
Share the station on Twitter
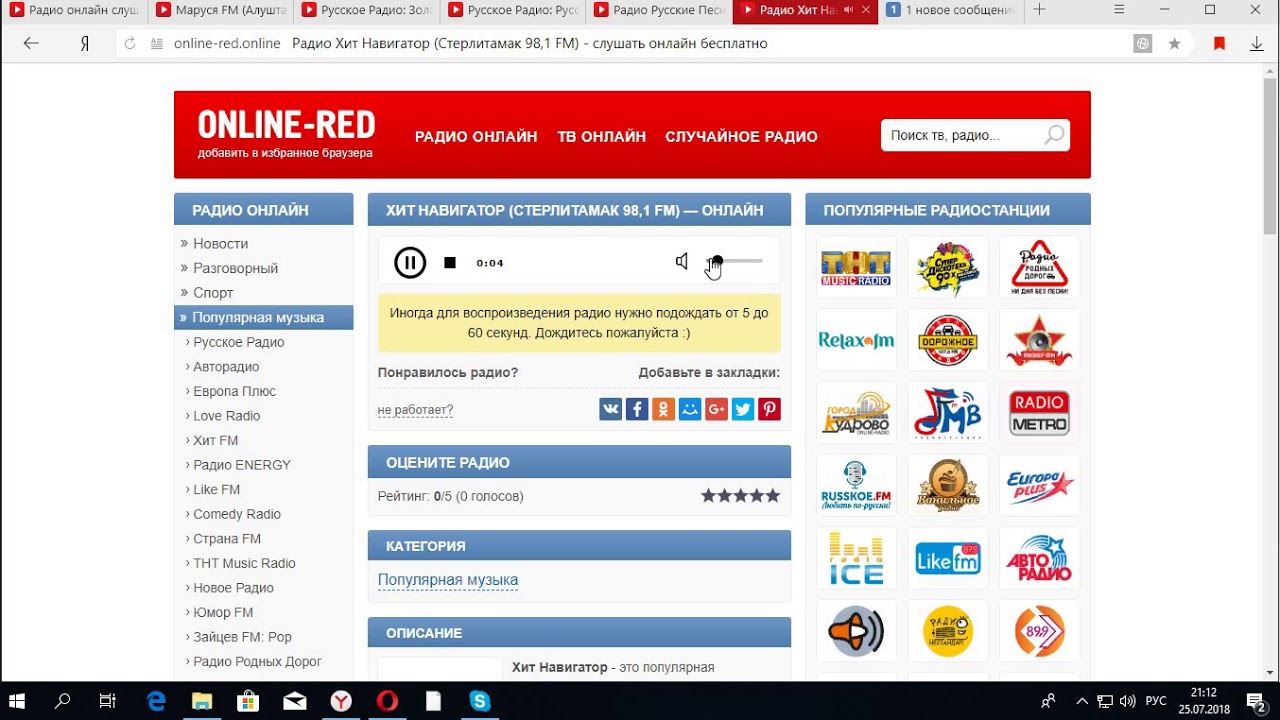742,408
